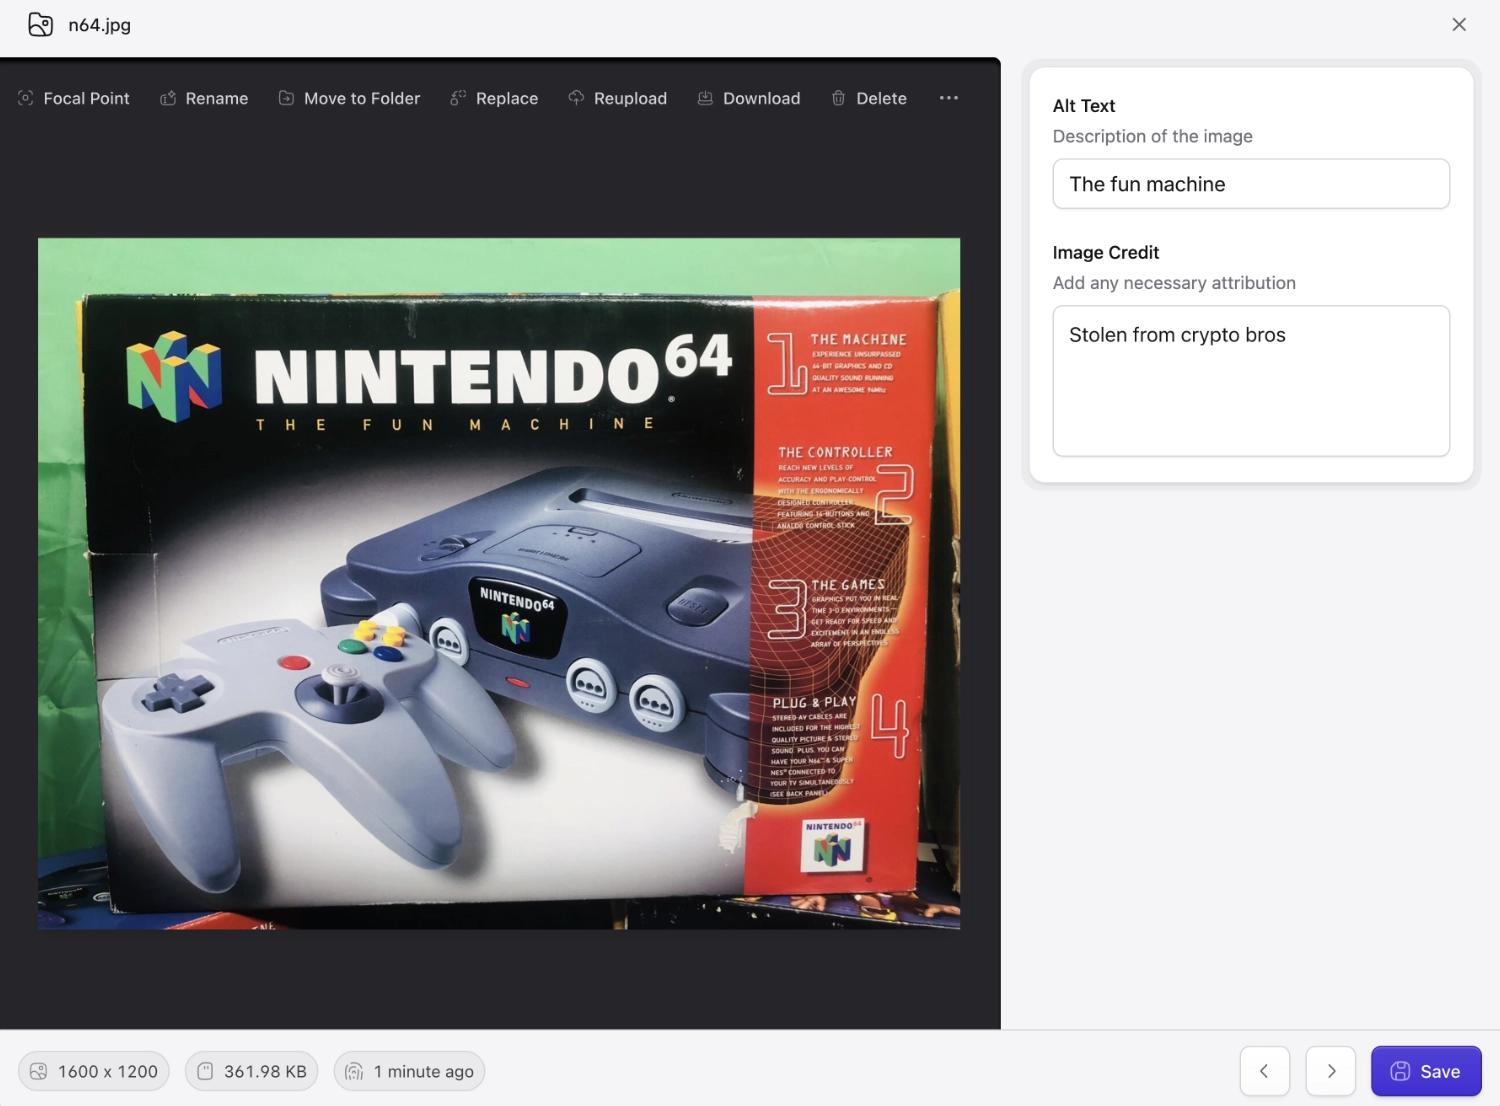
Task: Click the image file icon beside n64.jpg
Action: click(x=40, y=25)
